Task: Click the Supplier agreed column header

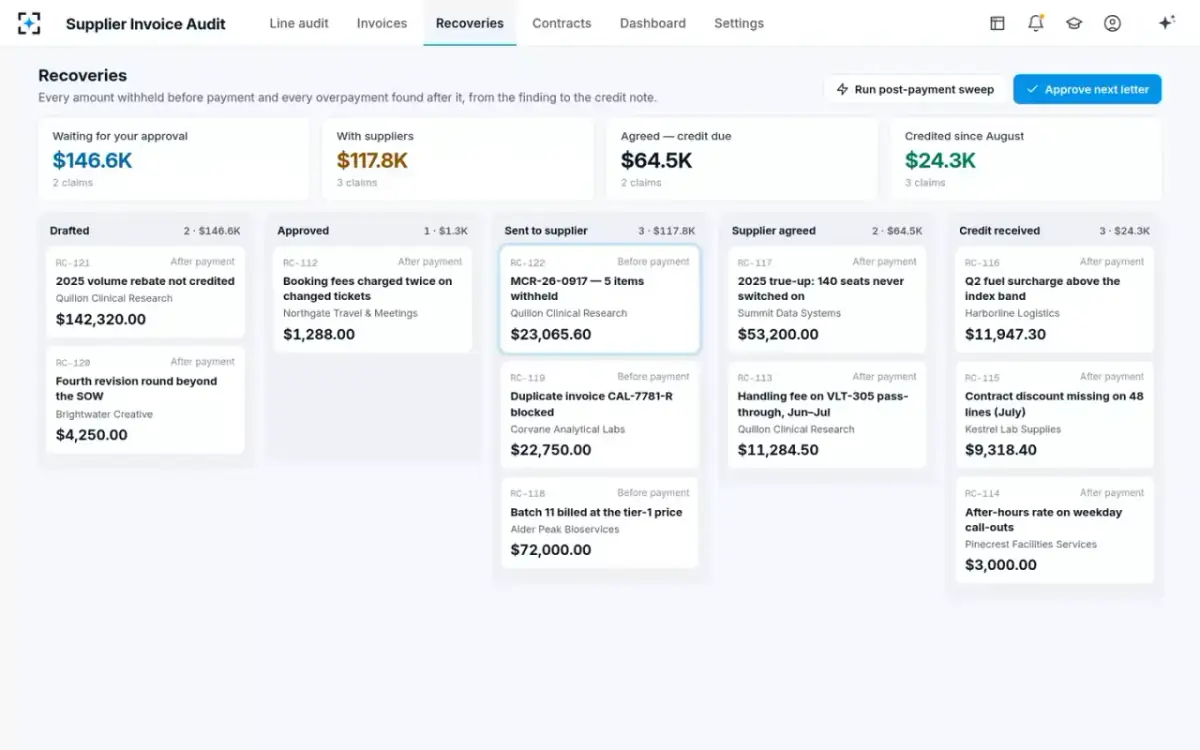Action: (x=827, y=230)
